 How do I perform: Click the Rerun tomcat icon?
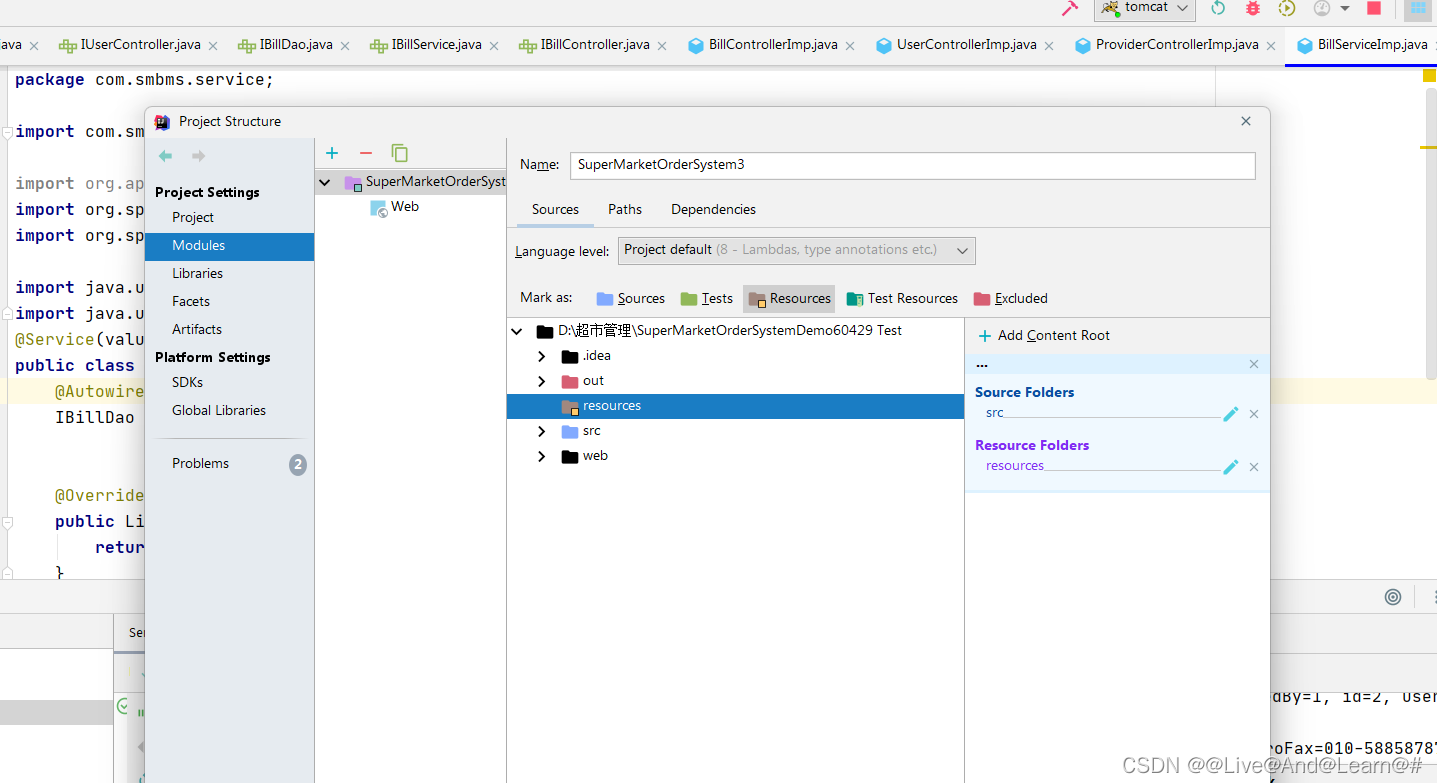point(1217,8)
